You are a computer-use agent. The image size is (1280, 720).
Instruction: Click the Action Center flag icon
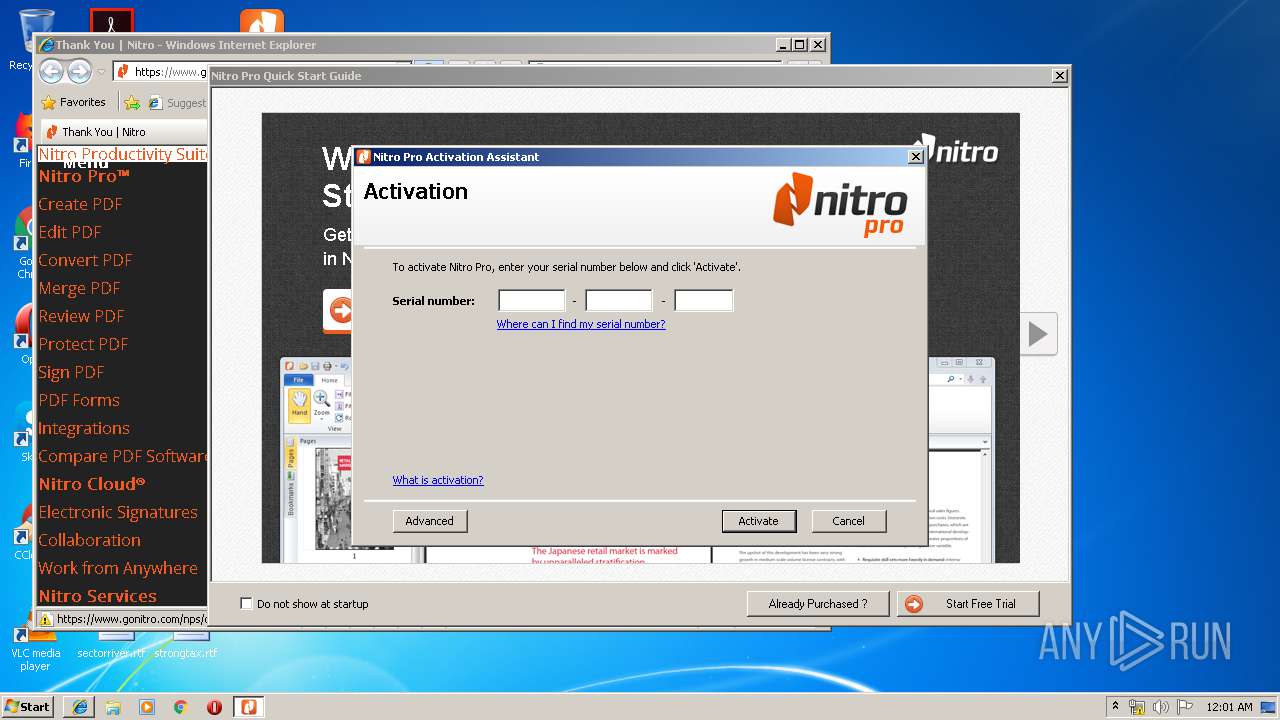1185,707
